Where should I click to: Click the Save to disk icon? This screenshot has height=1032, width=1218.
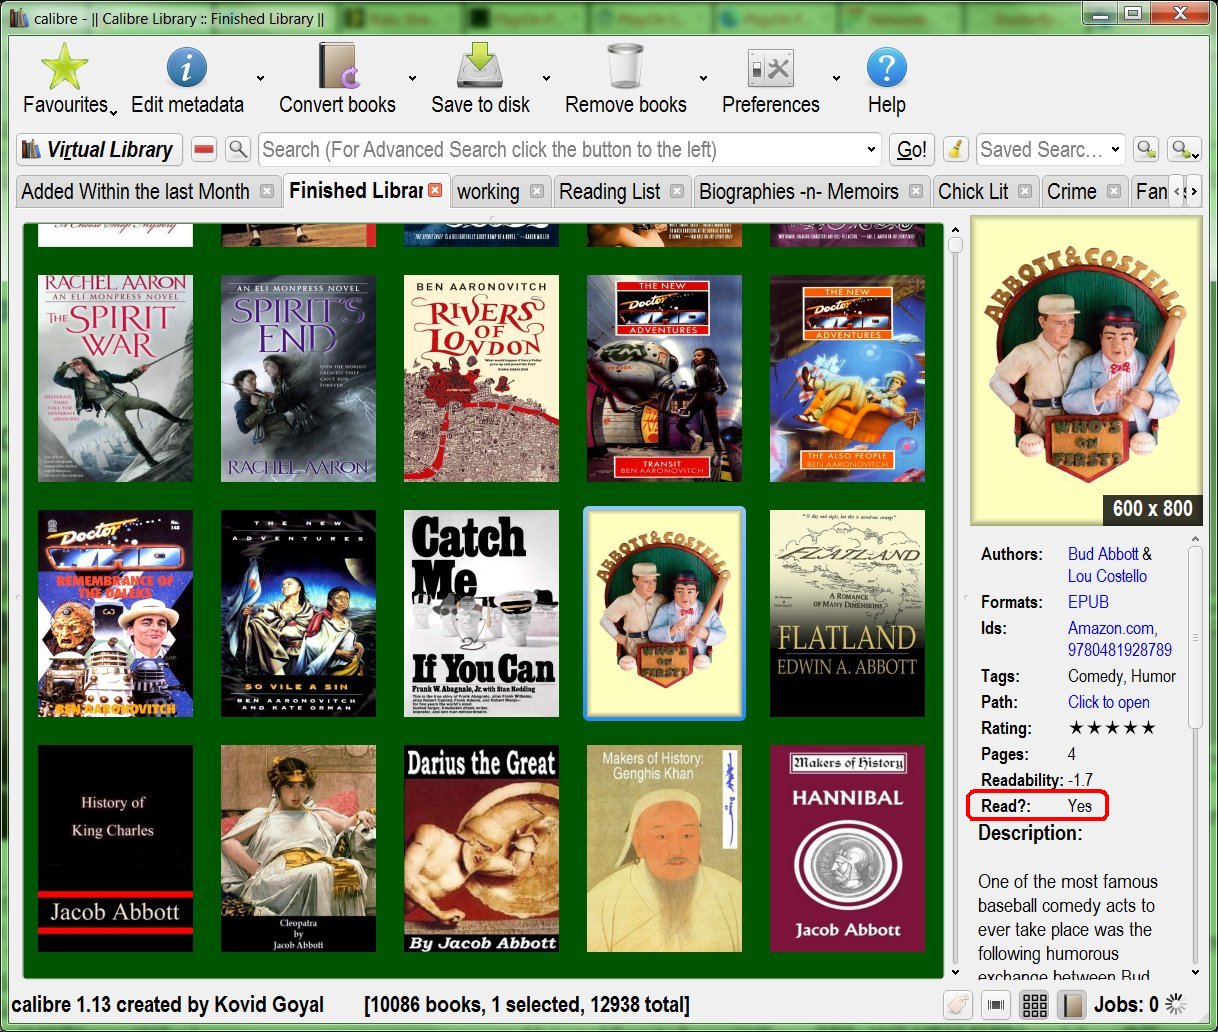pos(480,67)
